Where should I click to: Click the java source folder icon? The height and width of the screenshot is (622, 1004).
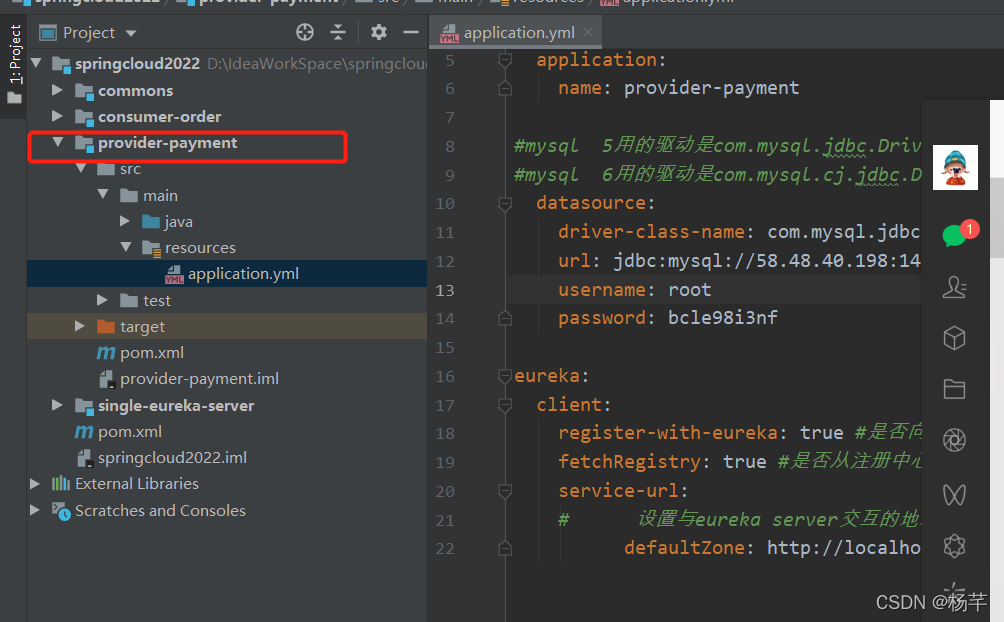tap(151, 222)
